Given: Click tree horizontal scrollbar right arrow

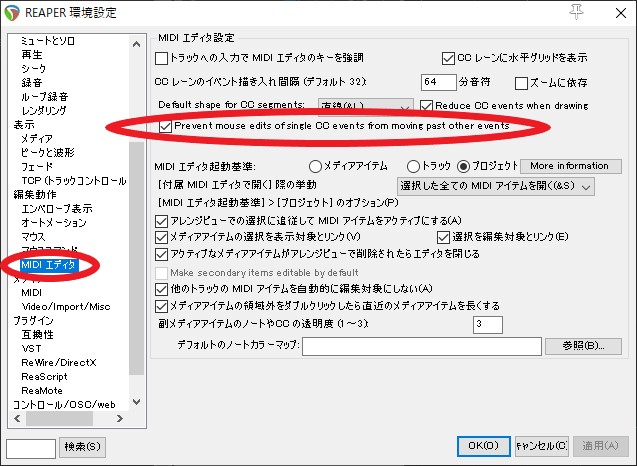Looking at the screenshot, I should pyautogui.click(x=119, y=418).
